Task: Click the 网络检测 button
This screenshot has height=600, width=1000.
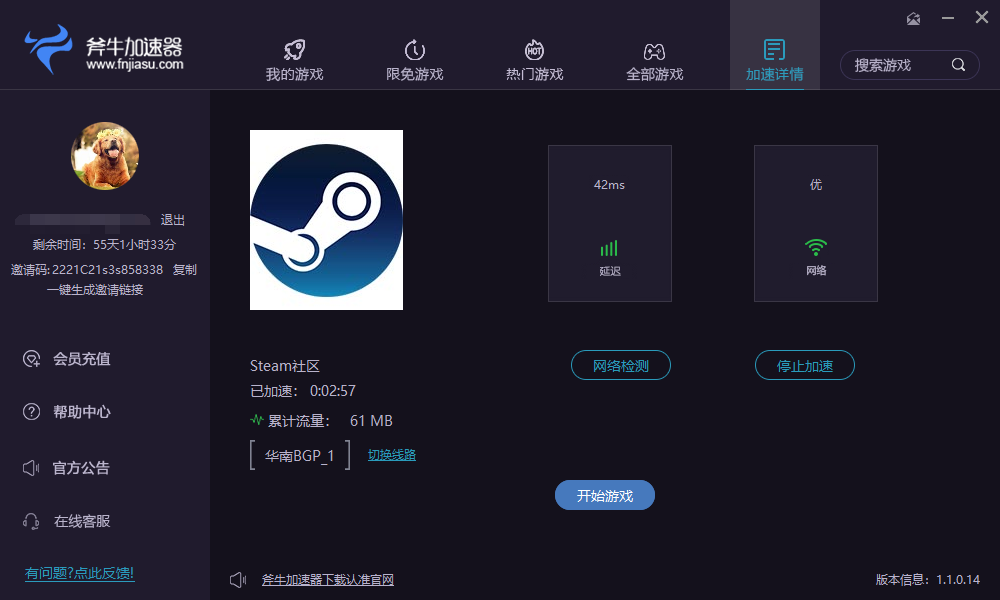Action: (x=621, y=365)
